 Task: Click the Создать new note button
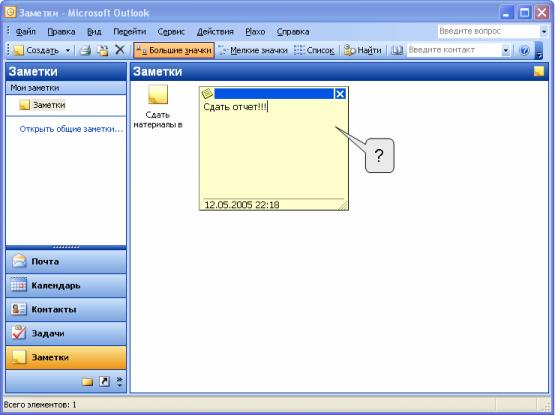point(35,50)
